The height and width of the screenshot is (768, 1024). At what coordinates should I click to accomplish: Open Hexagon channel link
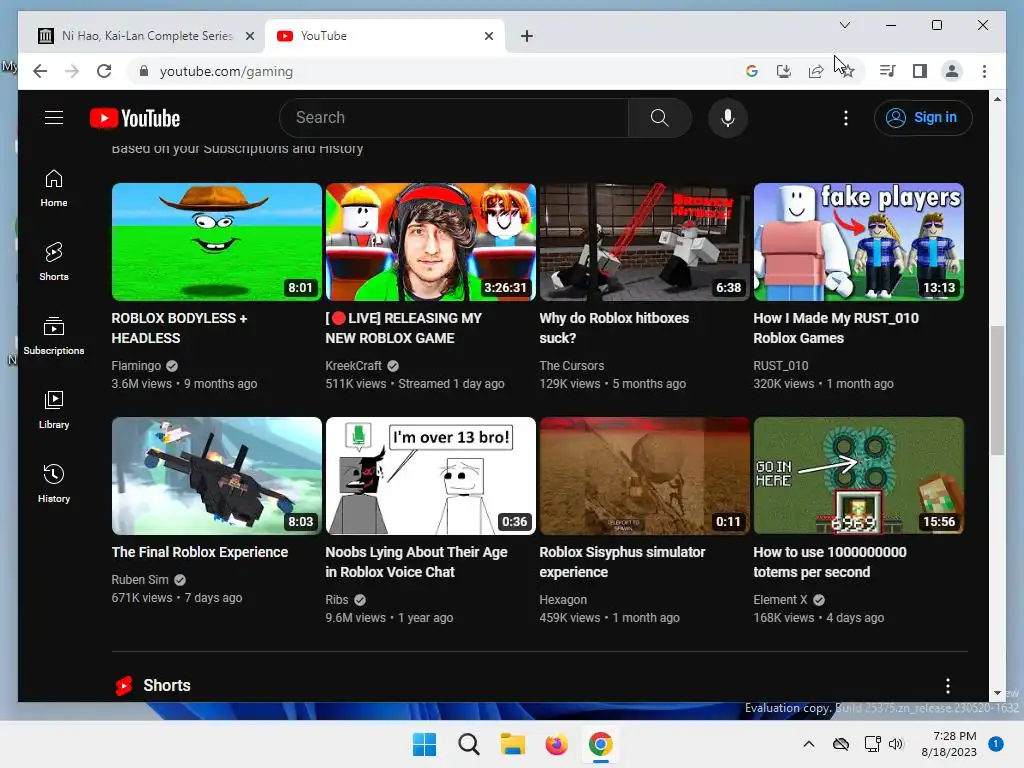coord(563,600)
